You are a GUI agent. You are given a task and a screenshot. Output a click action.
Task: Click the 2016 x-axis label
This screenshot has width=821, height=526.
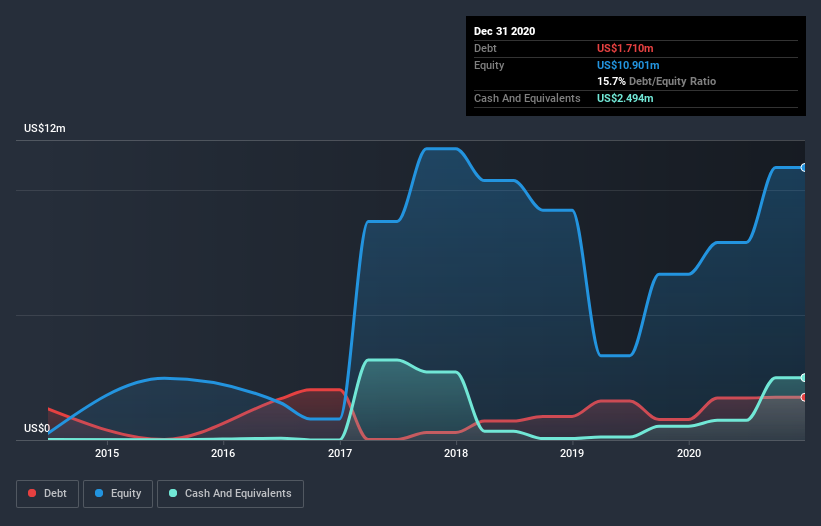click(223, 453)
